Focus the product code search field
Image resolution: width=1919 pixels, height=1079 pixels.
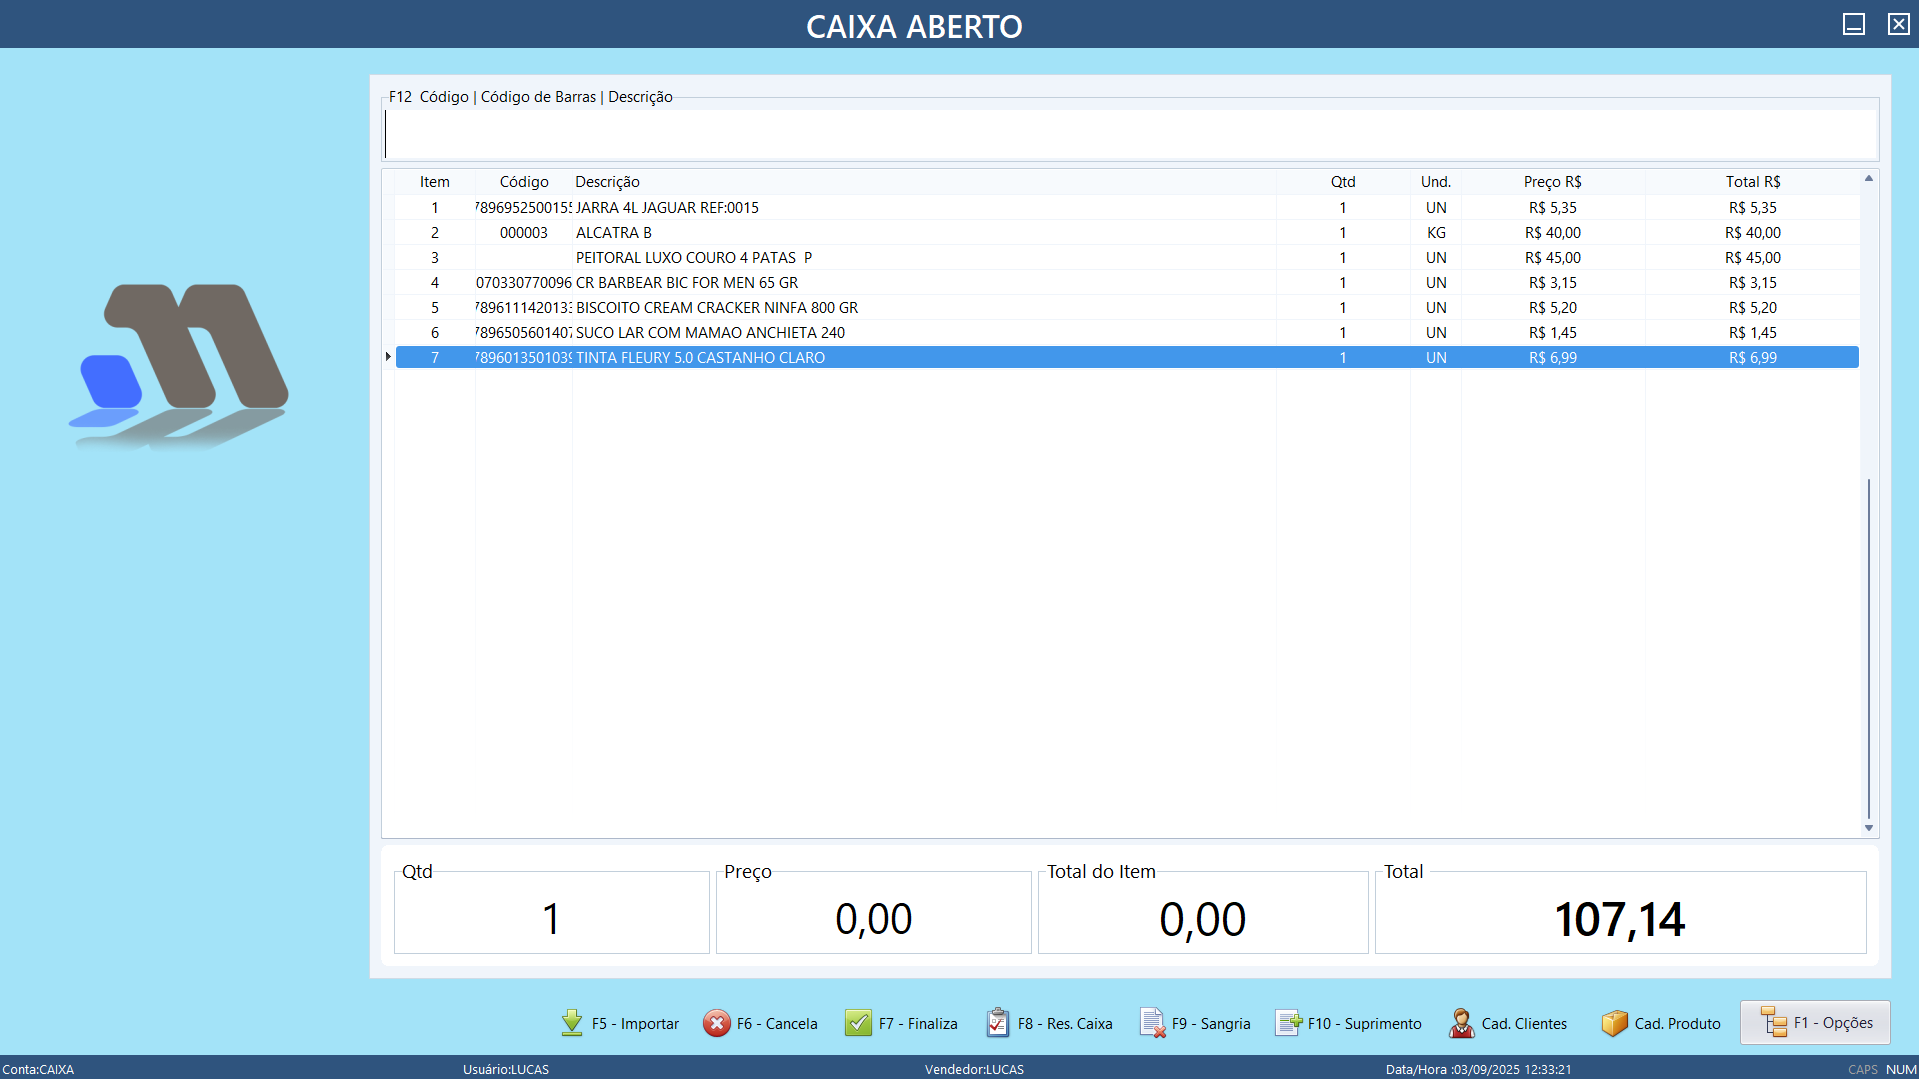1130,135
